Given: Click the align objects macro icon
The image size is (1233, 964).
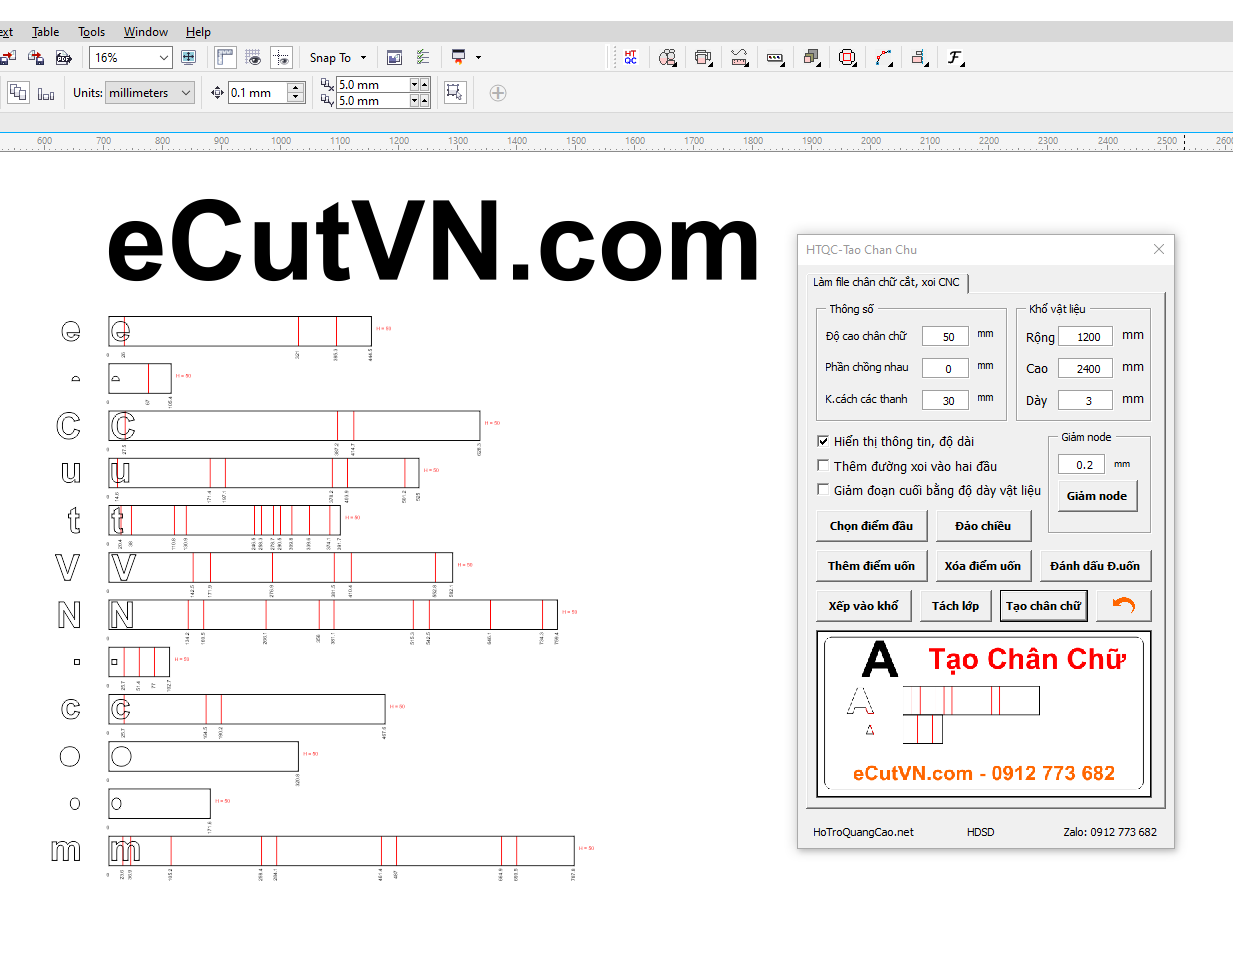Looking at the screenshot, I should (919, 57).
